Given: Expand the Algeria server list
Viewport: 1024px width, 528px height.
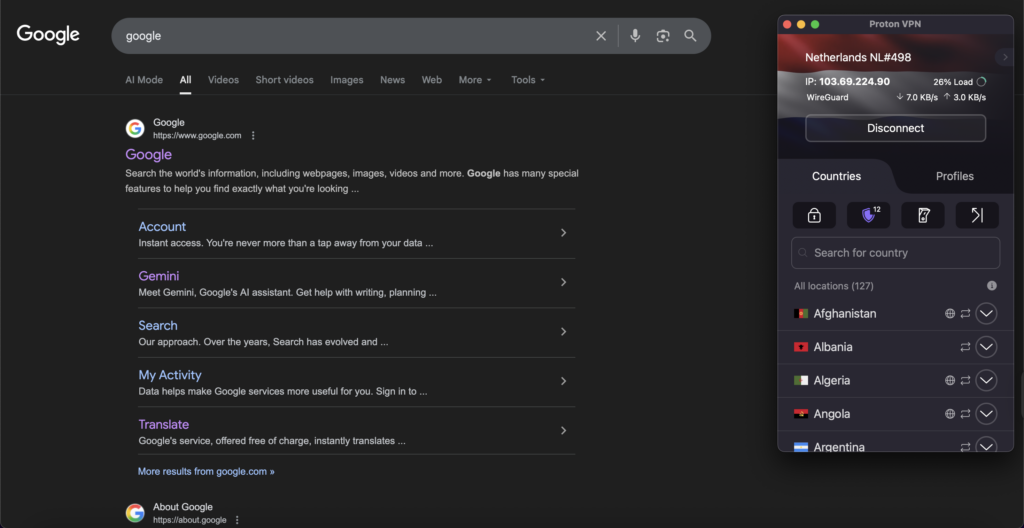Looking at the screenshot, I should pos(986,380).
